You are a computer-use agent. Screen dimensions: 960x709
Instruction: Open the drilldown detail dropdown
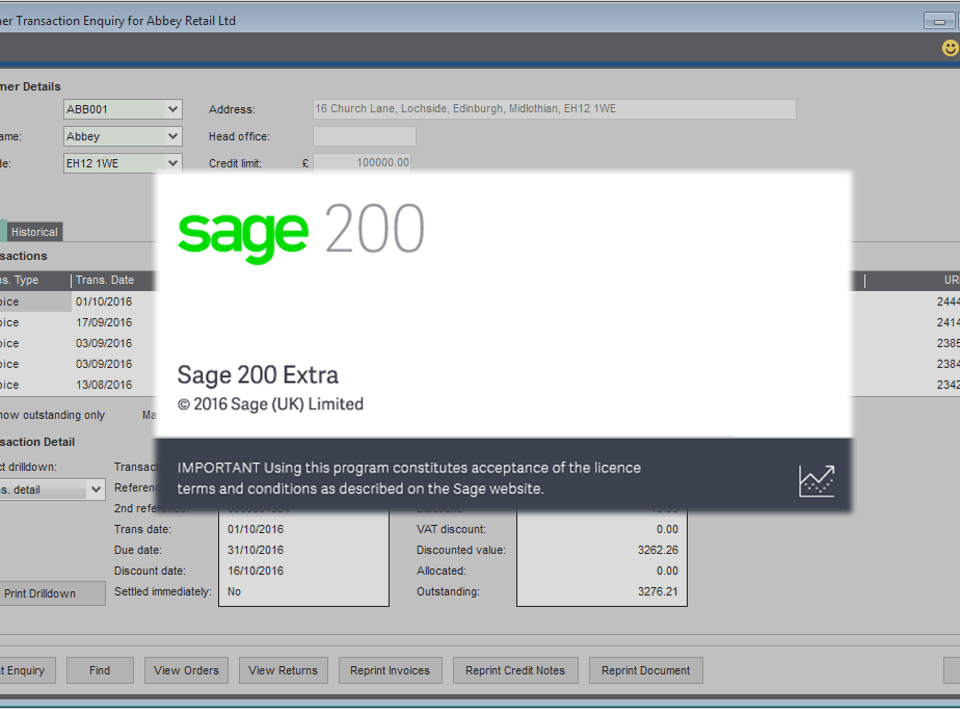click(96, 490)
